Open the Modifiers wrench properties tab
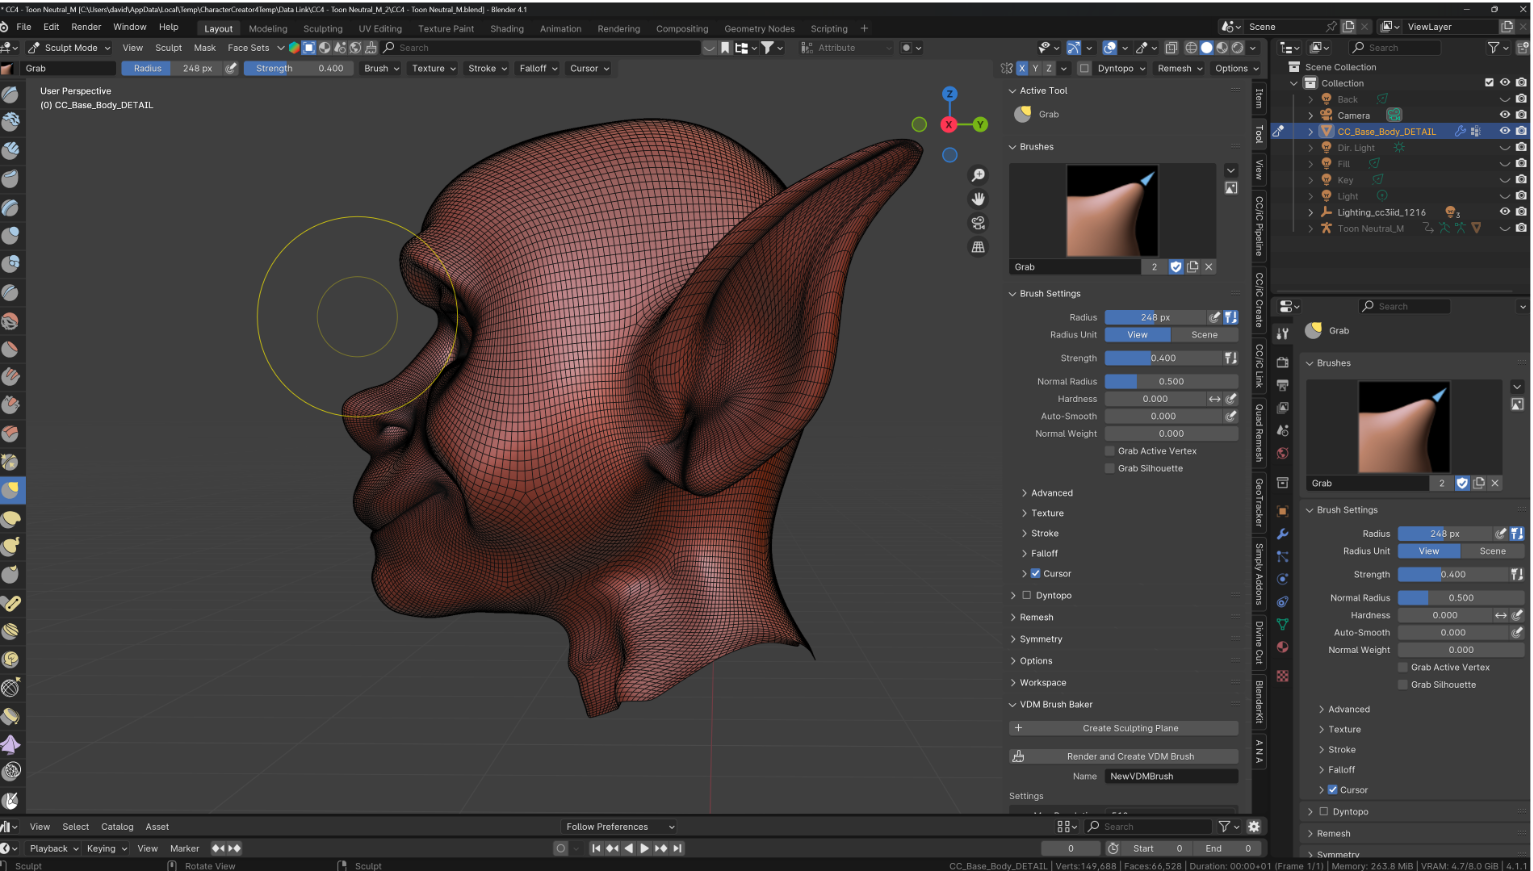Viewport: 1533px width, 871px height. [x=1283, y=534]
